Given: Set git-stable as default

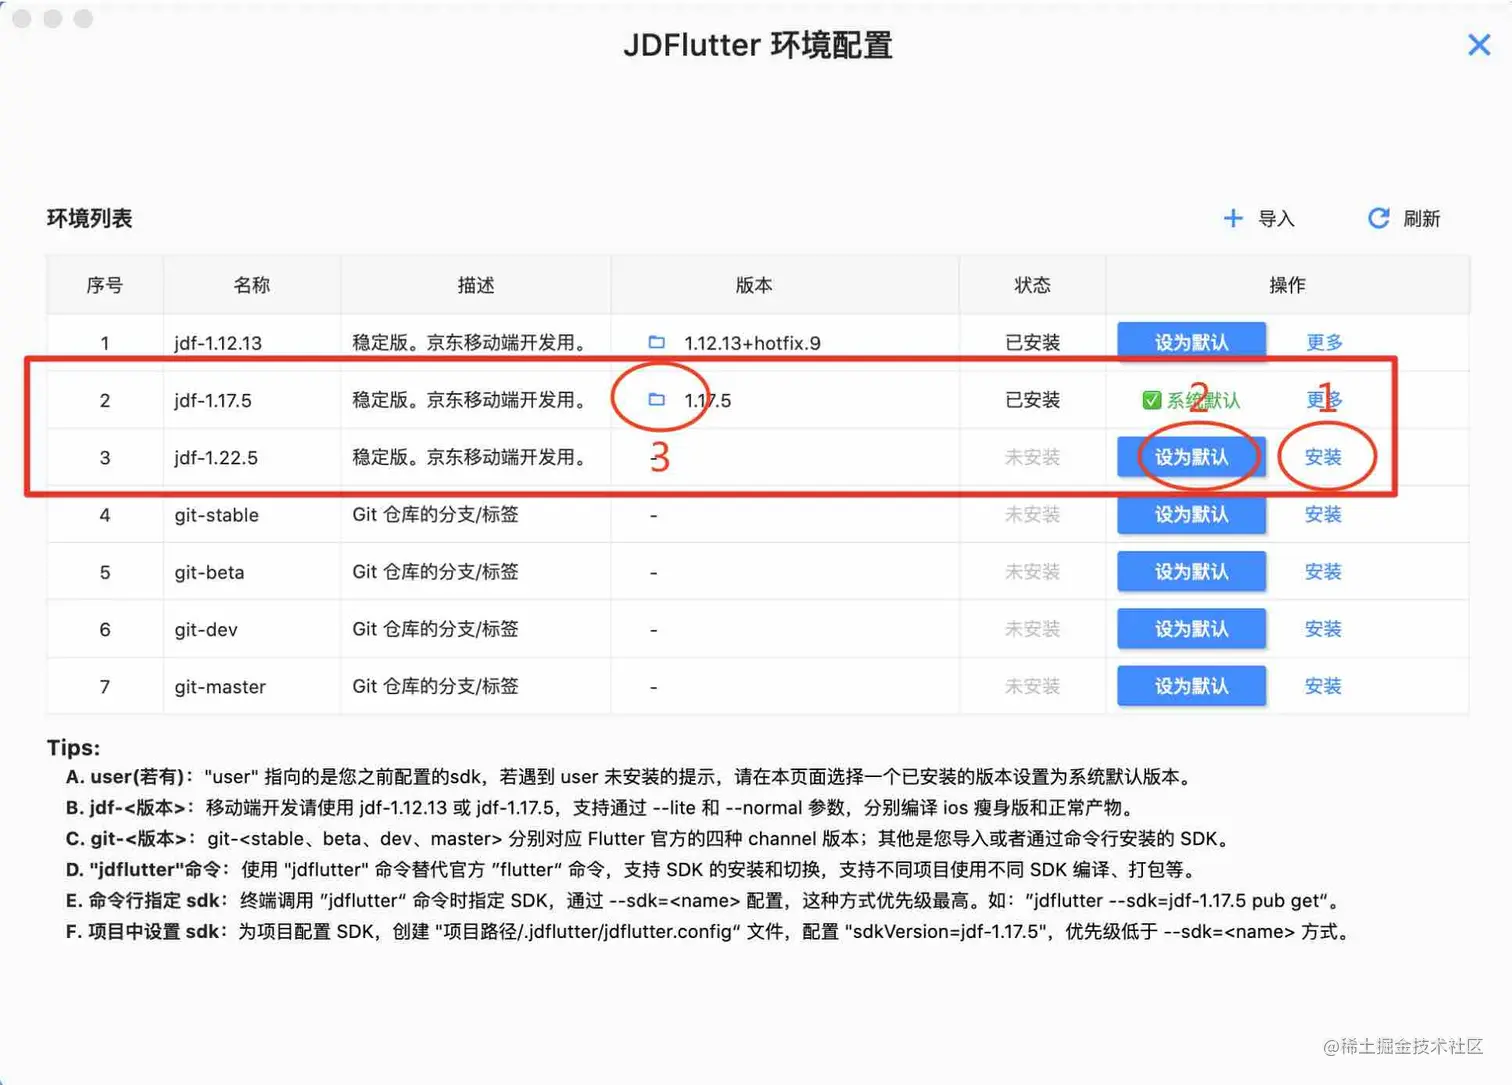Looking at the screenshot, I should [1191, 514].
